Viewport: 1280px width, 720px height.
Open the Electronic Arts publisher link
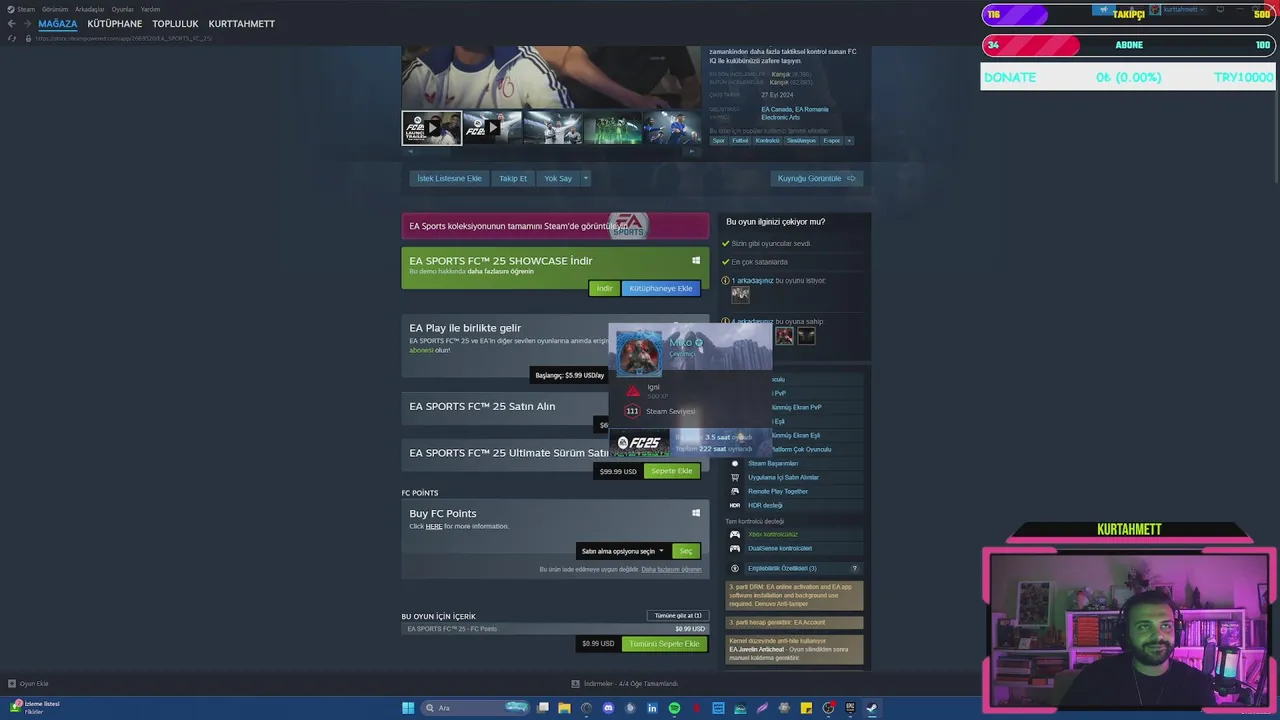coord(780,117)
